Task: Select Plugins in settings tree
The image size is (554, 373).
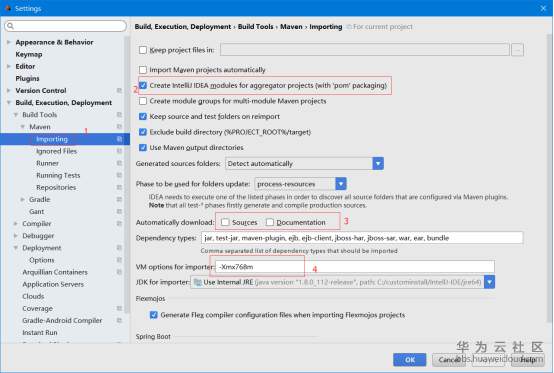Action: point(27,78)
